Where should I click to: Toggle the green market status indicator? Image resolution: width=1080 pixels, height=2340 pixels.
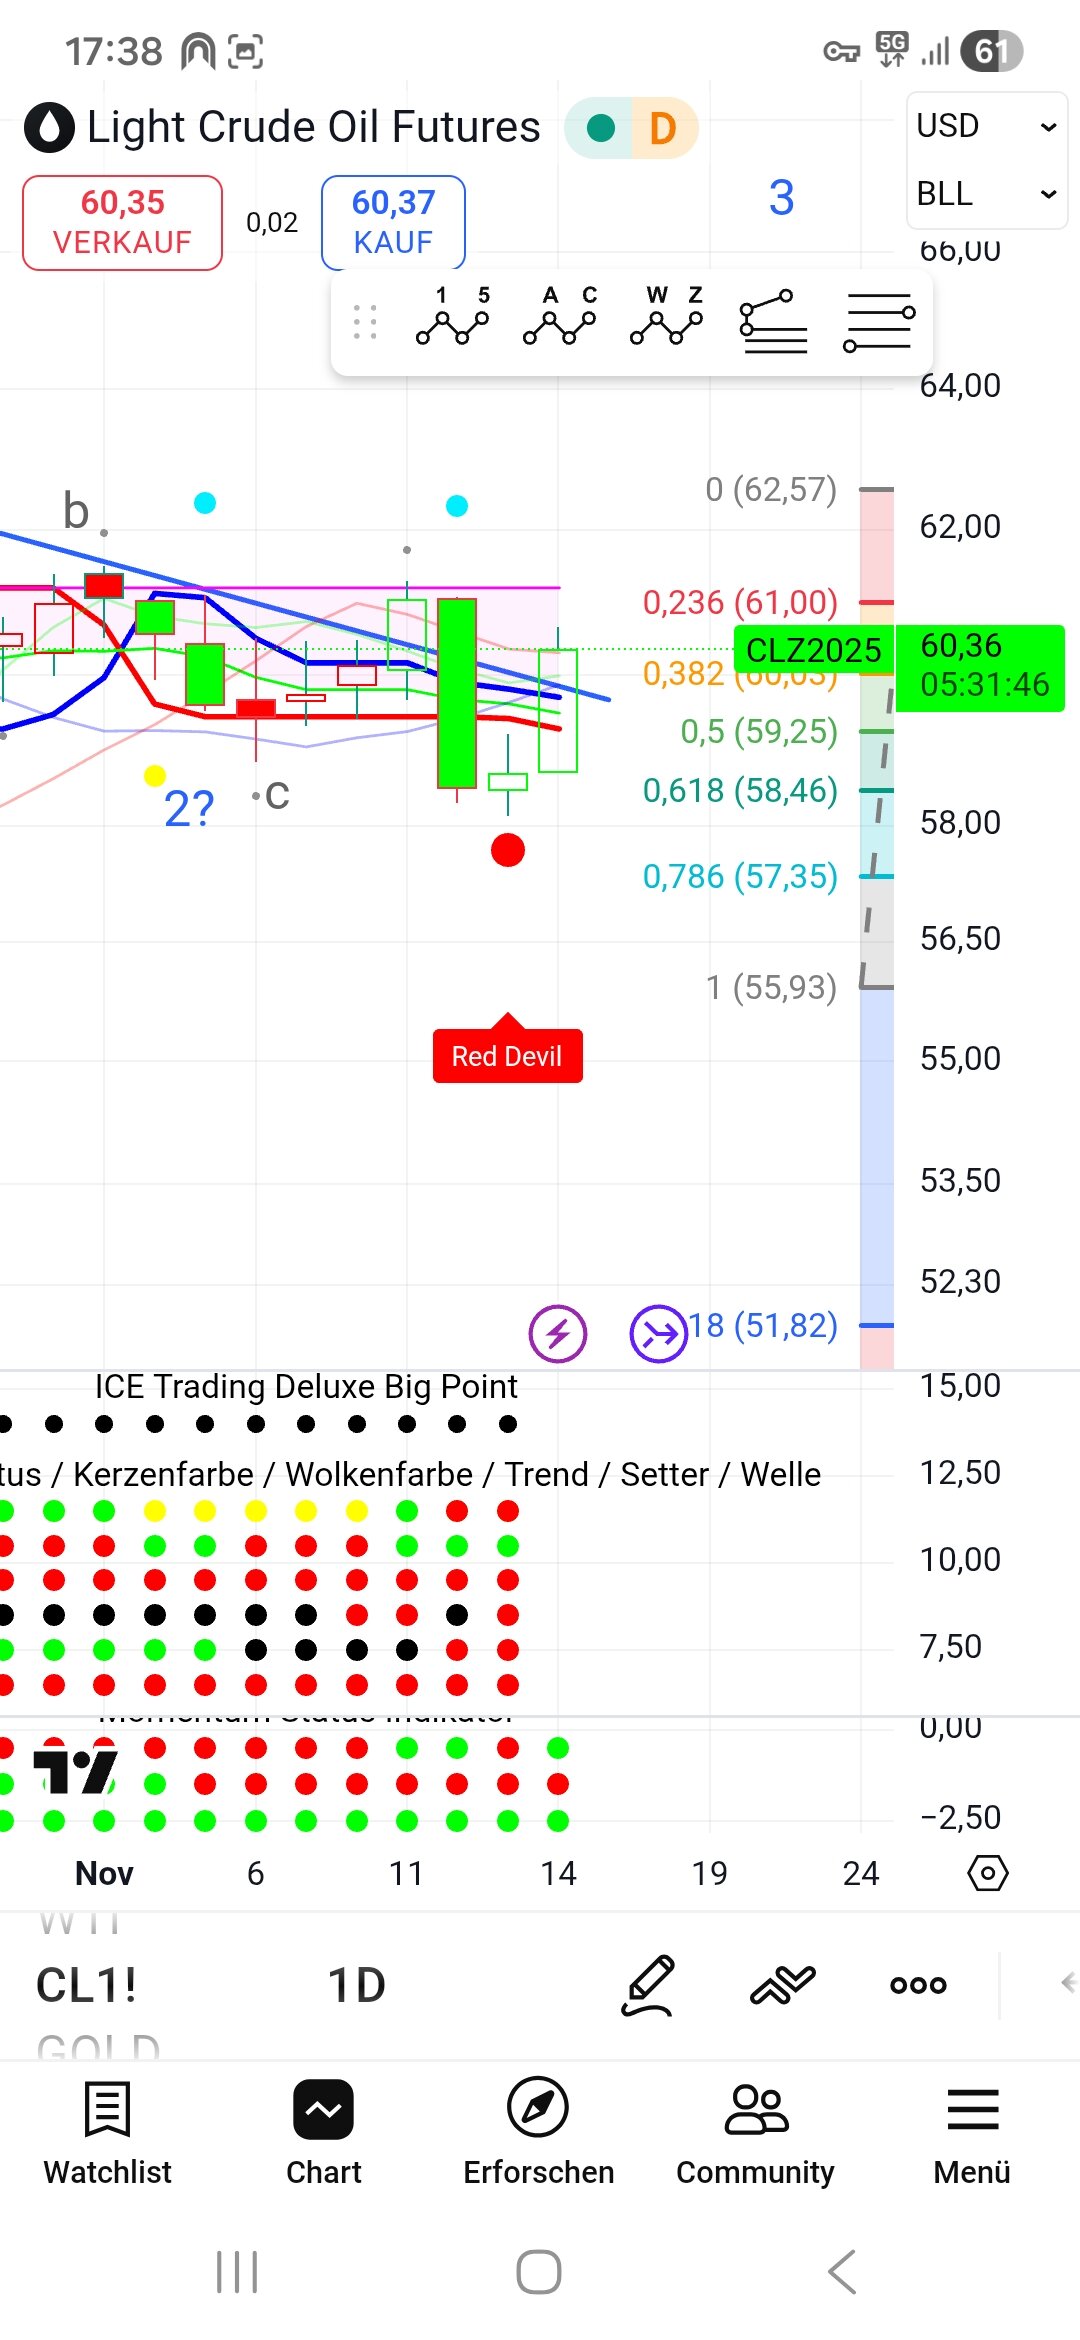point(600,128)
